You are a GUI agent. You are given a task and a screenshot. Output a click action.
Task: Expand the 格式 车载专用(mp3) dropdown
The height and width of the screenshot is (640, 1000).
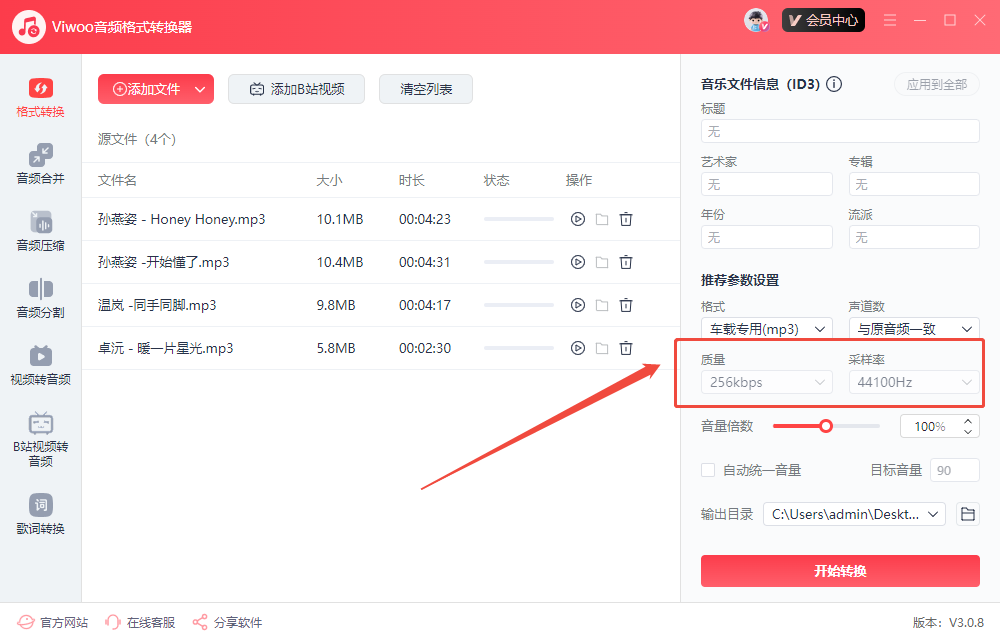tap(767, 328)
